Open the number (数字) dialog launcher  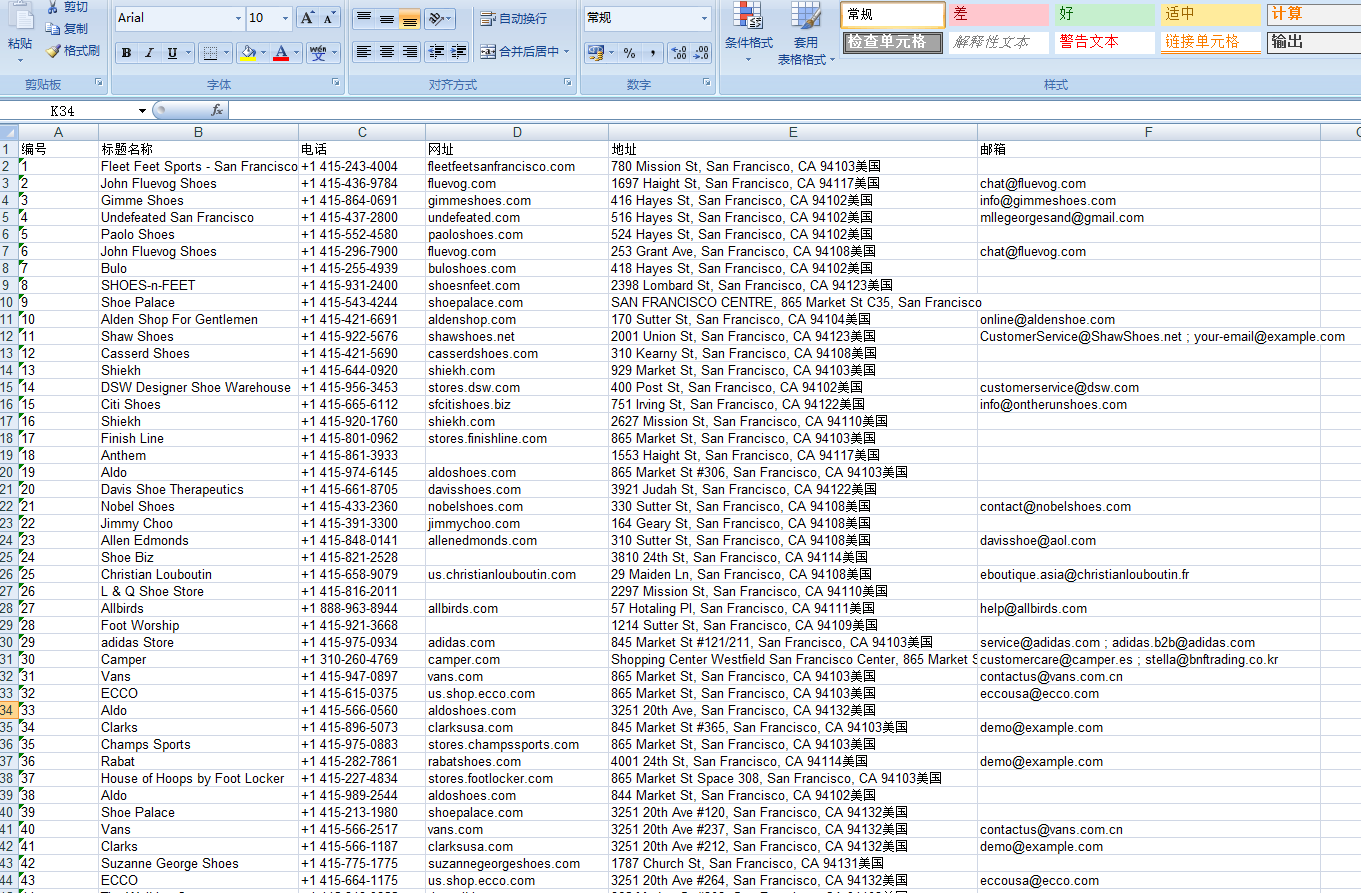(706, 82)
